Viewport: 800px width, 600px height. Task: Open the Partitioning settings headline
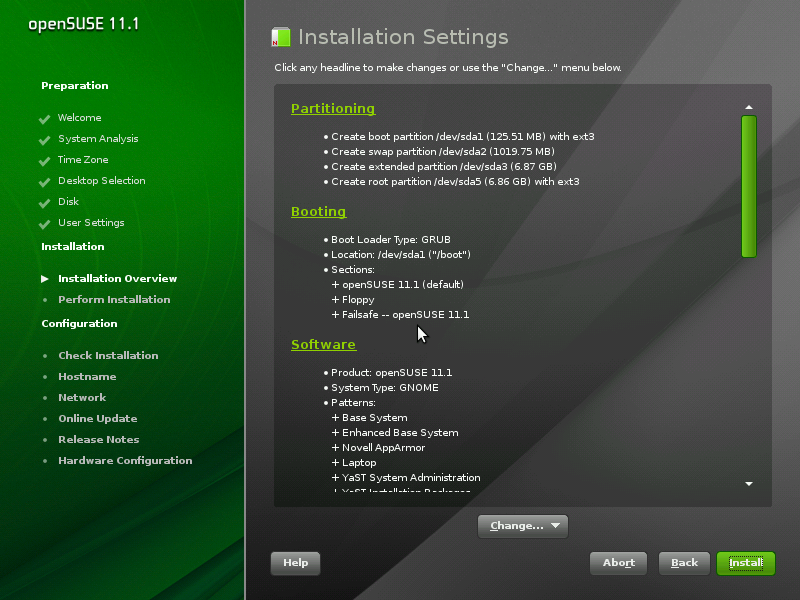click(x=333, y=109)
